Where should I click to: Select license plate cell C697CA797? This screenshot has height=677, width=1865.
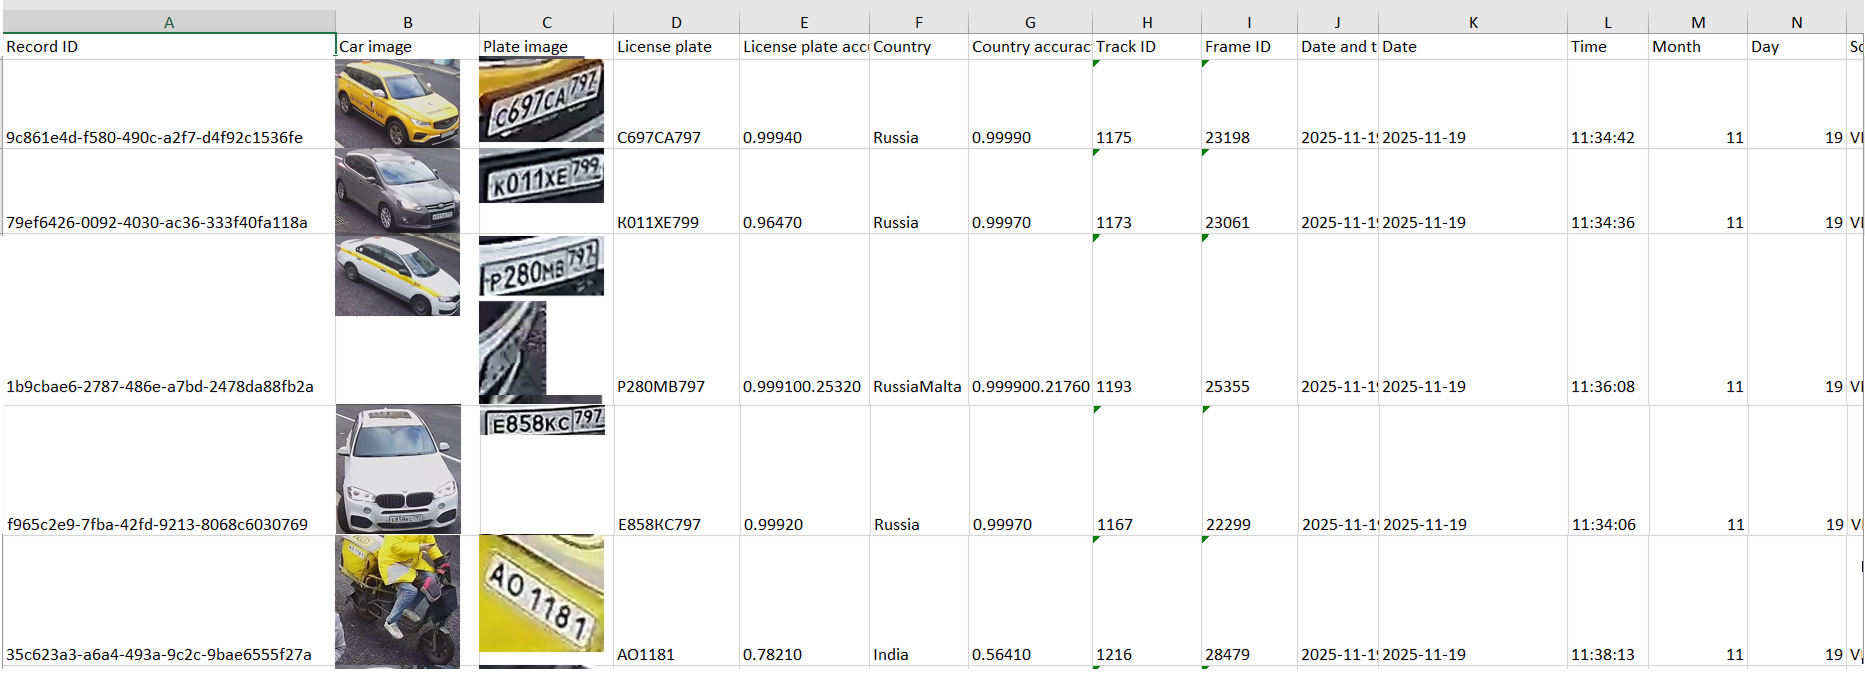677,104
